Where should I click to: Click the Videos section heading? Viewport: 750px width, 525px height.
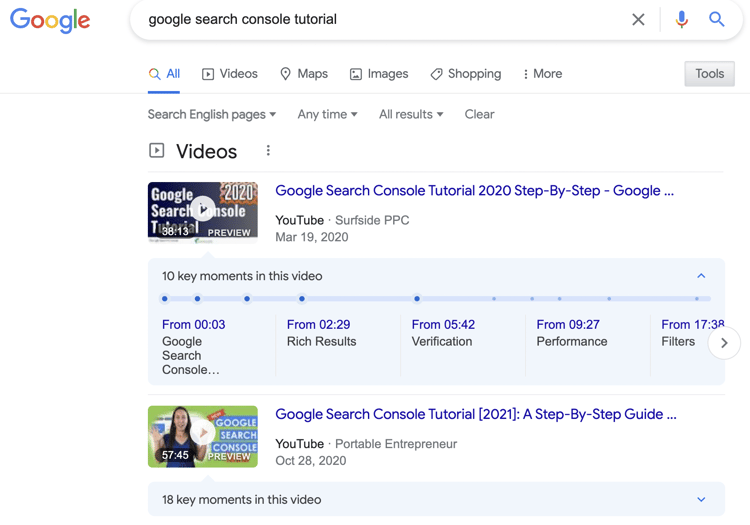click(207, 151)
